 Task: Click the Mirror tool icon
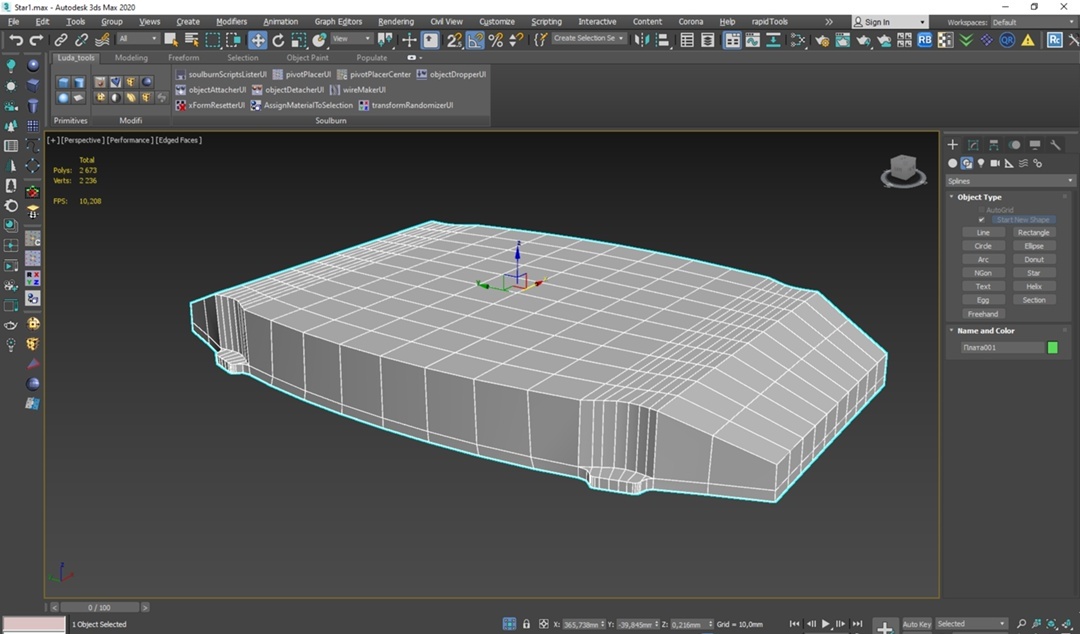pyautogui.click(x=641, y=40)
